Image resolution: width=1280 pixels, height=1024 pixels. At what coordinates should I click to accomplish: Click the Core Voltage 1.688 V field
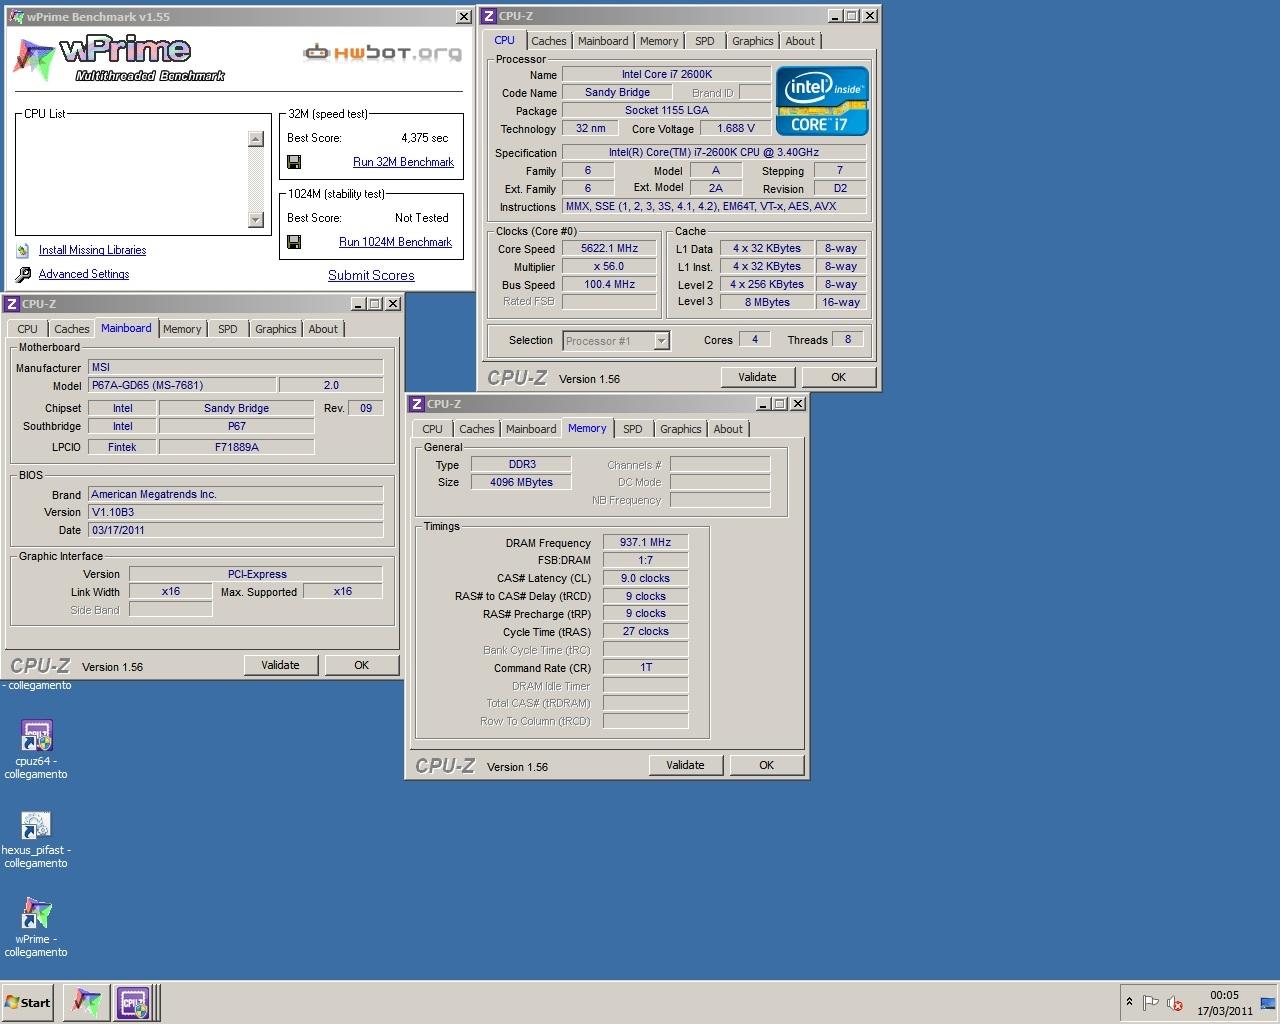coord(735,128)
